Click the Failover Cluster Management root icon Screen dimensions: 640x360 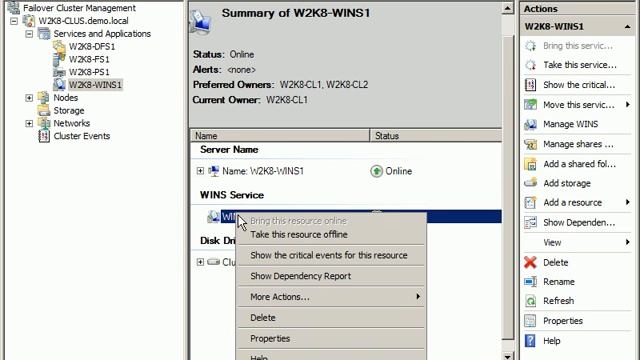click(13, 7)
